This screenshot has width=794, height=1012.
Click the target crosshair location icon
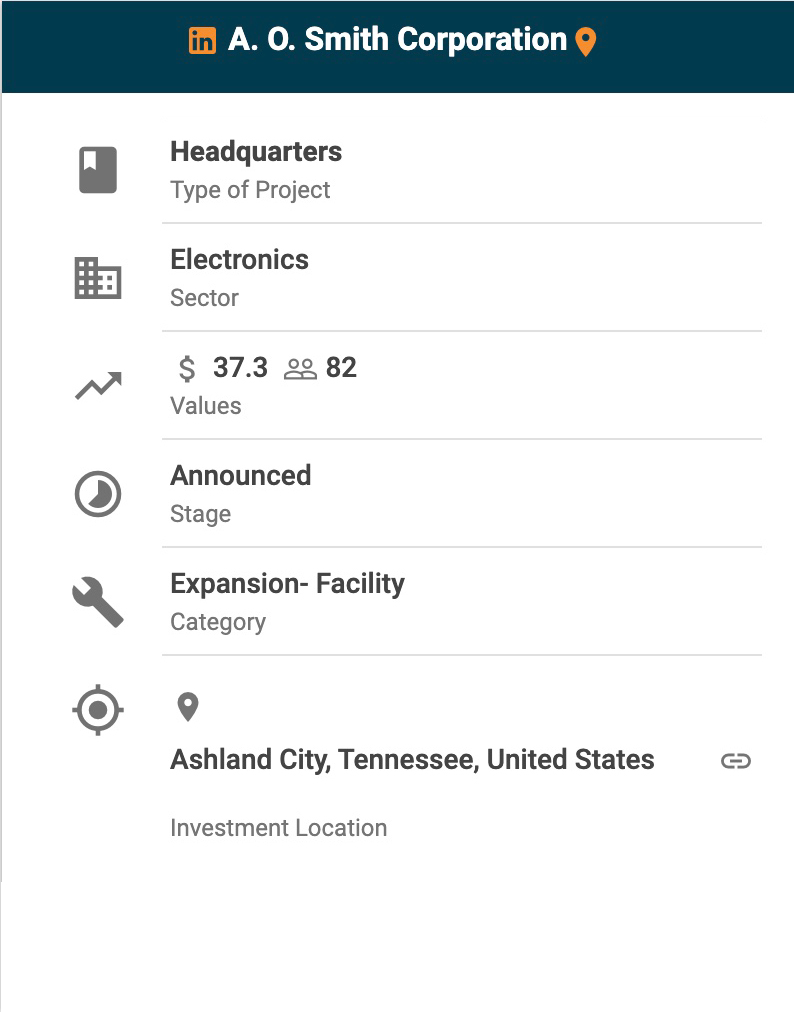point(97,710)
